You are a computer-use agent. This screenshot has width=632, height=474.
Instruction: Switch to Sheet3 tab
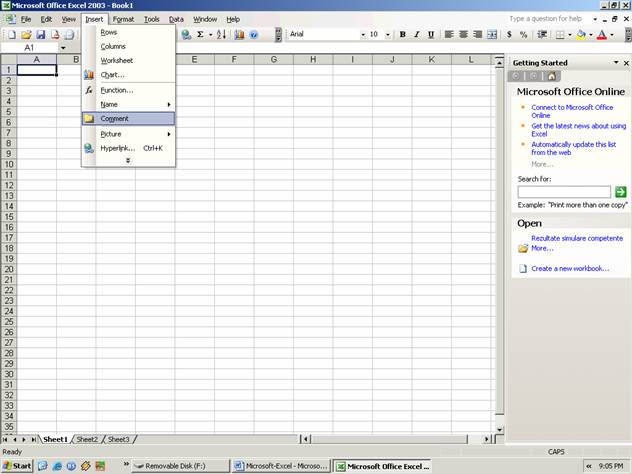coord(118,439)
